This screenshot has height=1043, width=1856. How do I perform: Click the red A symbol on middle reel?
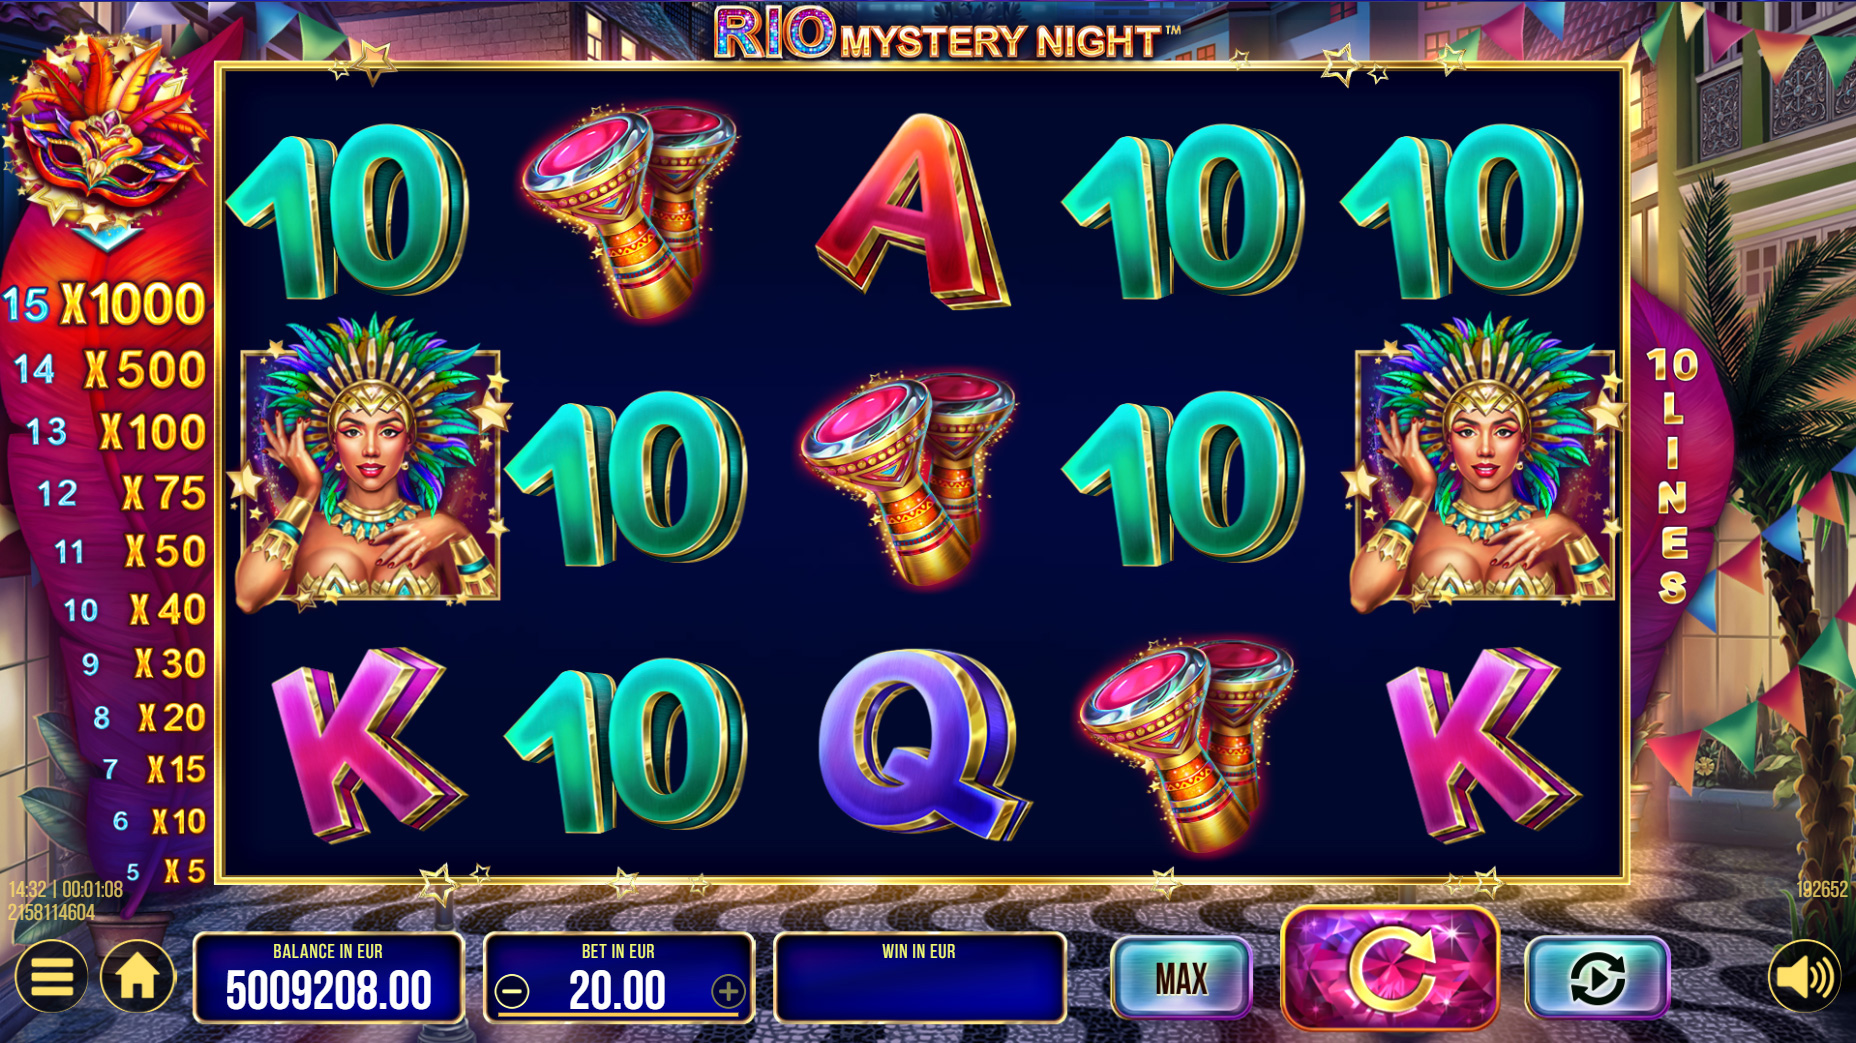click(913, 210)
